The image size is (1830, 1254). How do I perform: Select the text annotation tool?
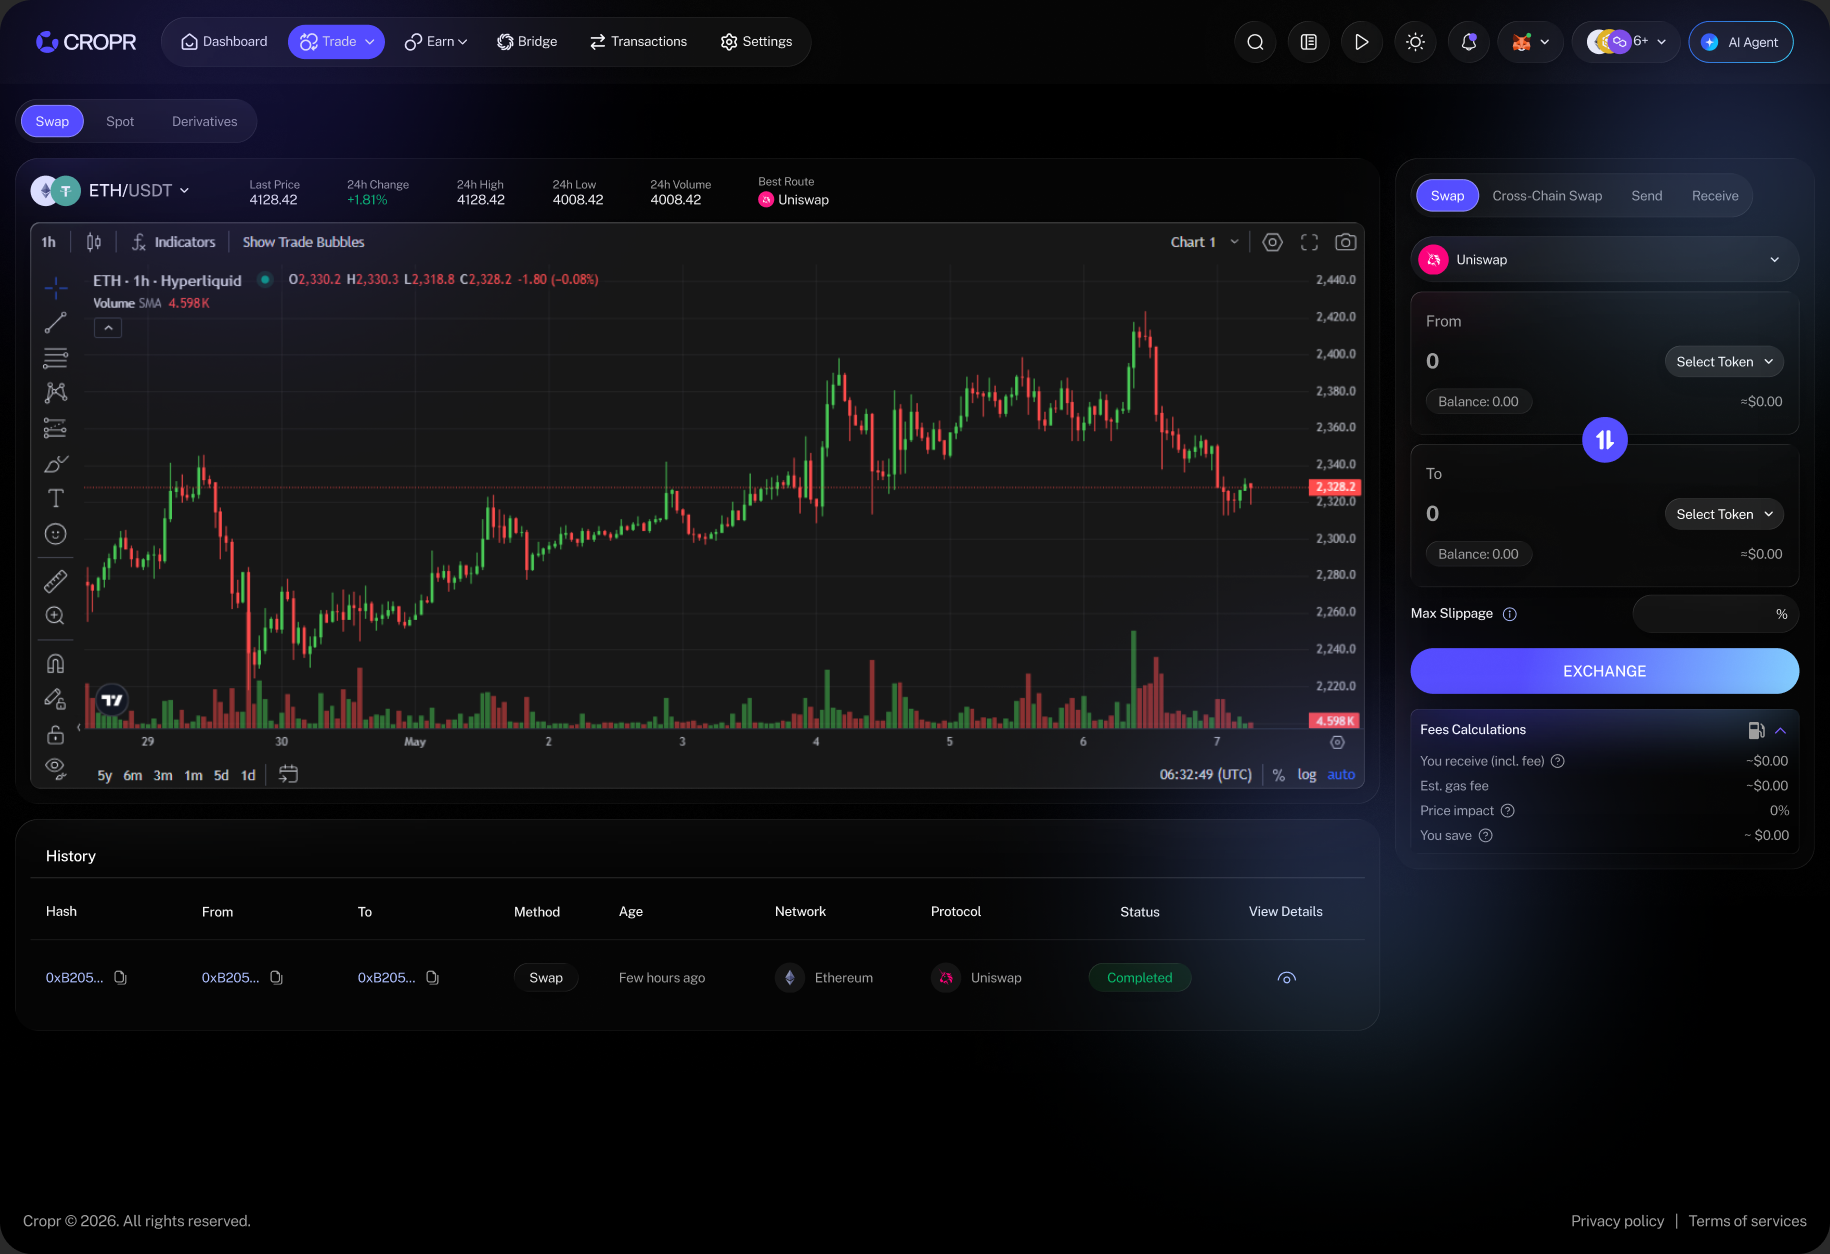pos(56,498)
